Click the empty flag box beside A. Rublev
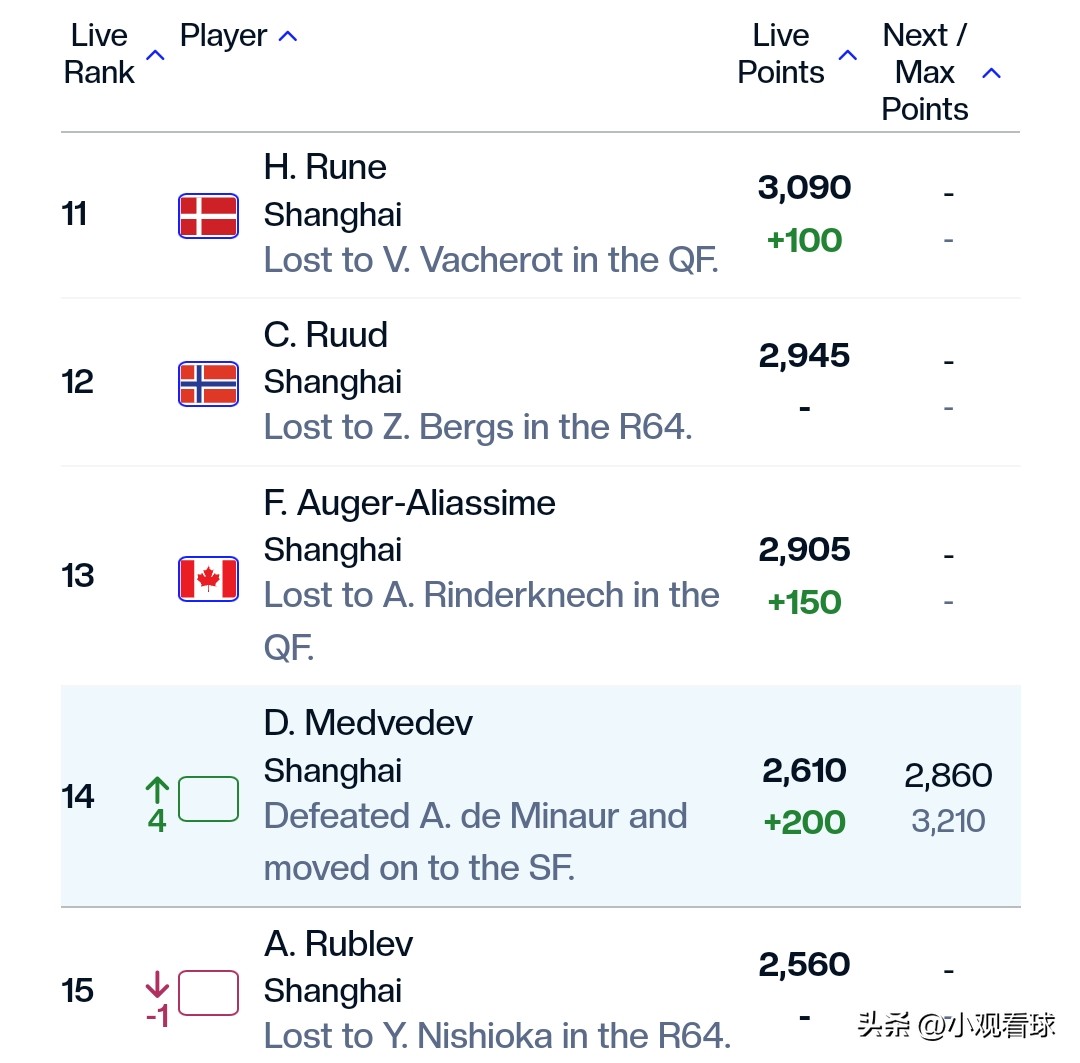Viewport: 1080px width, 1063px height. tap(208, 993)
